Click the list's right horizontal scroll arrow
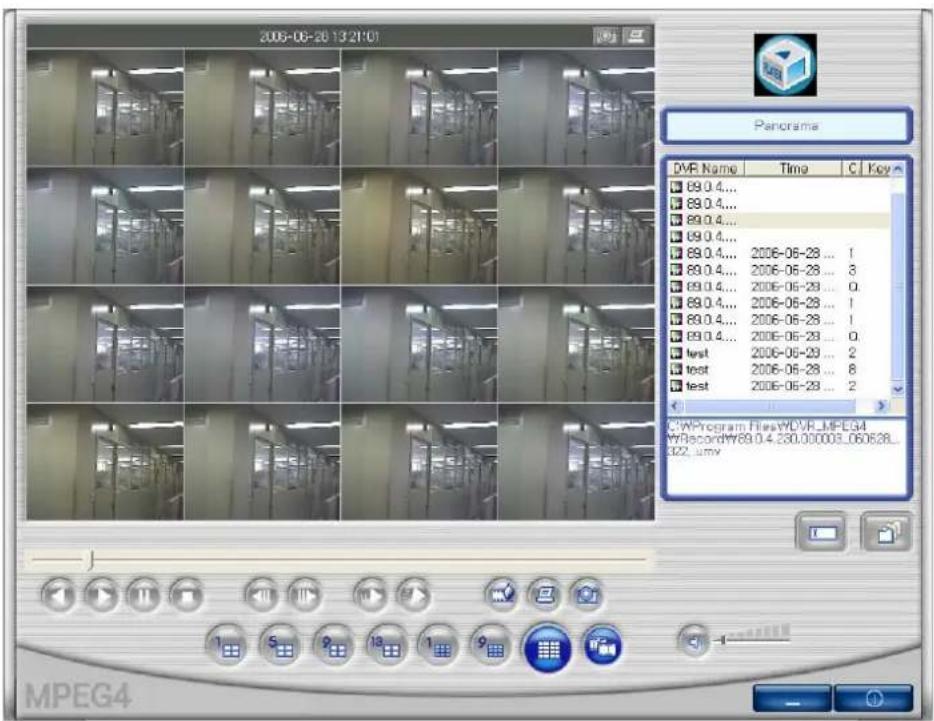The width and height of the screenshot is (934, 721). point(881,406)
